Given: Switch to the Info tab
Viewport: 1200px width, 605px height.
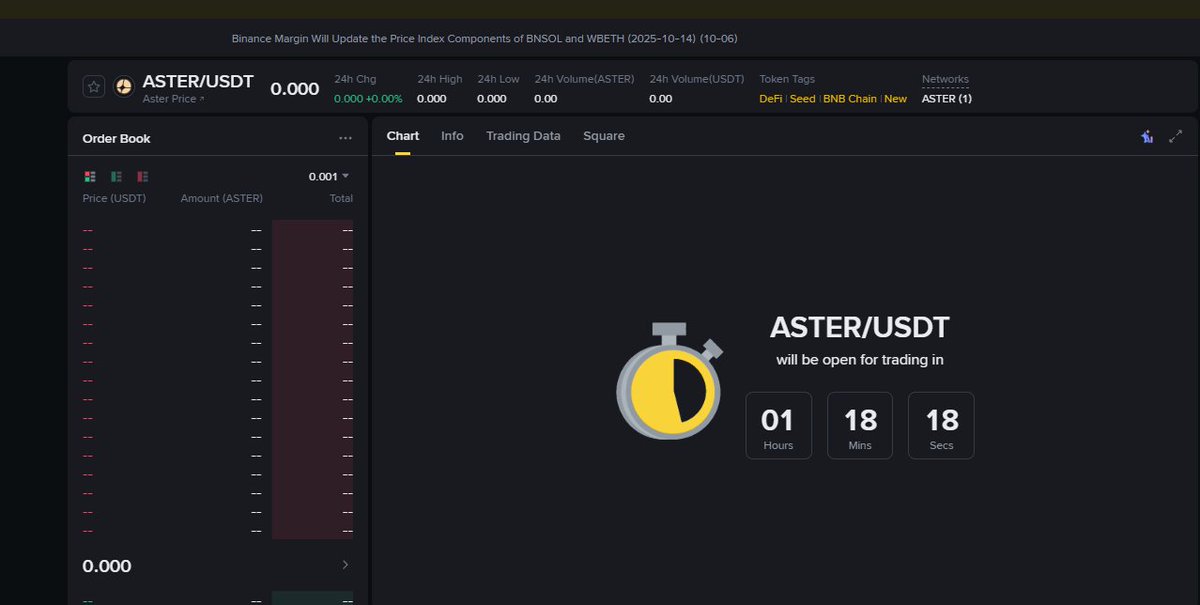Looking at the screenshot, I should (452, 136).
